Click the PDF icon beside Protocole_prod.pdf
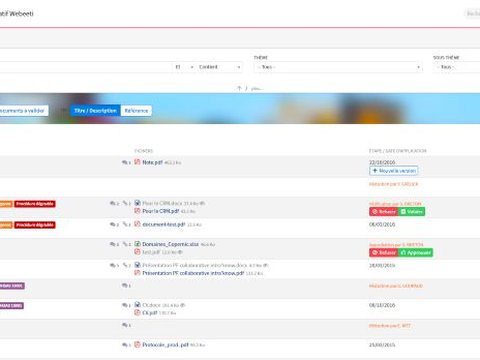Viewport: 480px width, 360px height. point(137,344)
